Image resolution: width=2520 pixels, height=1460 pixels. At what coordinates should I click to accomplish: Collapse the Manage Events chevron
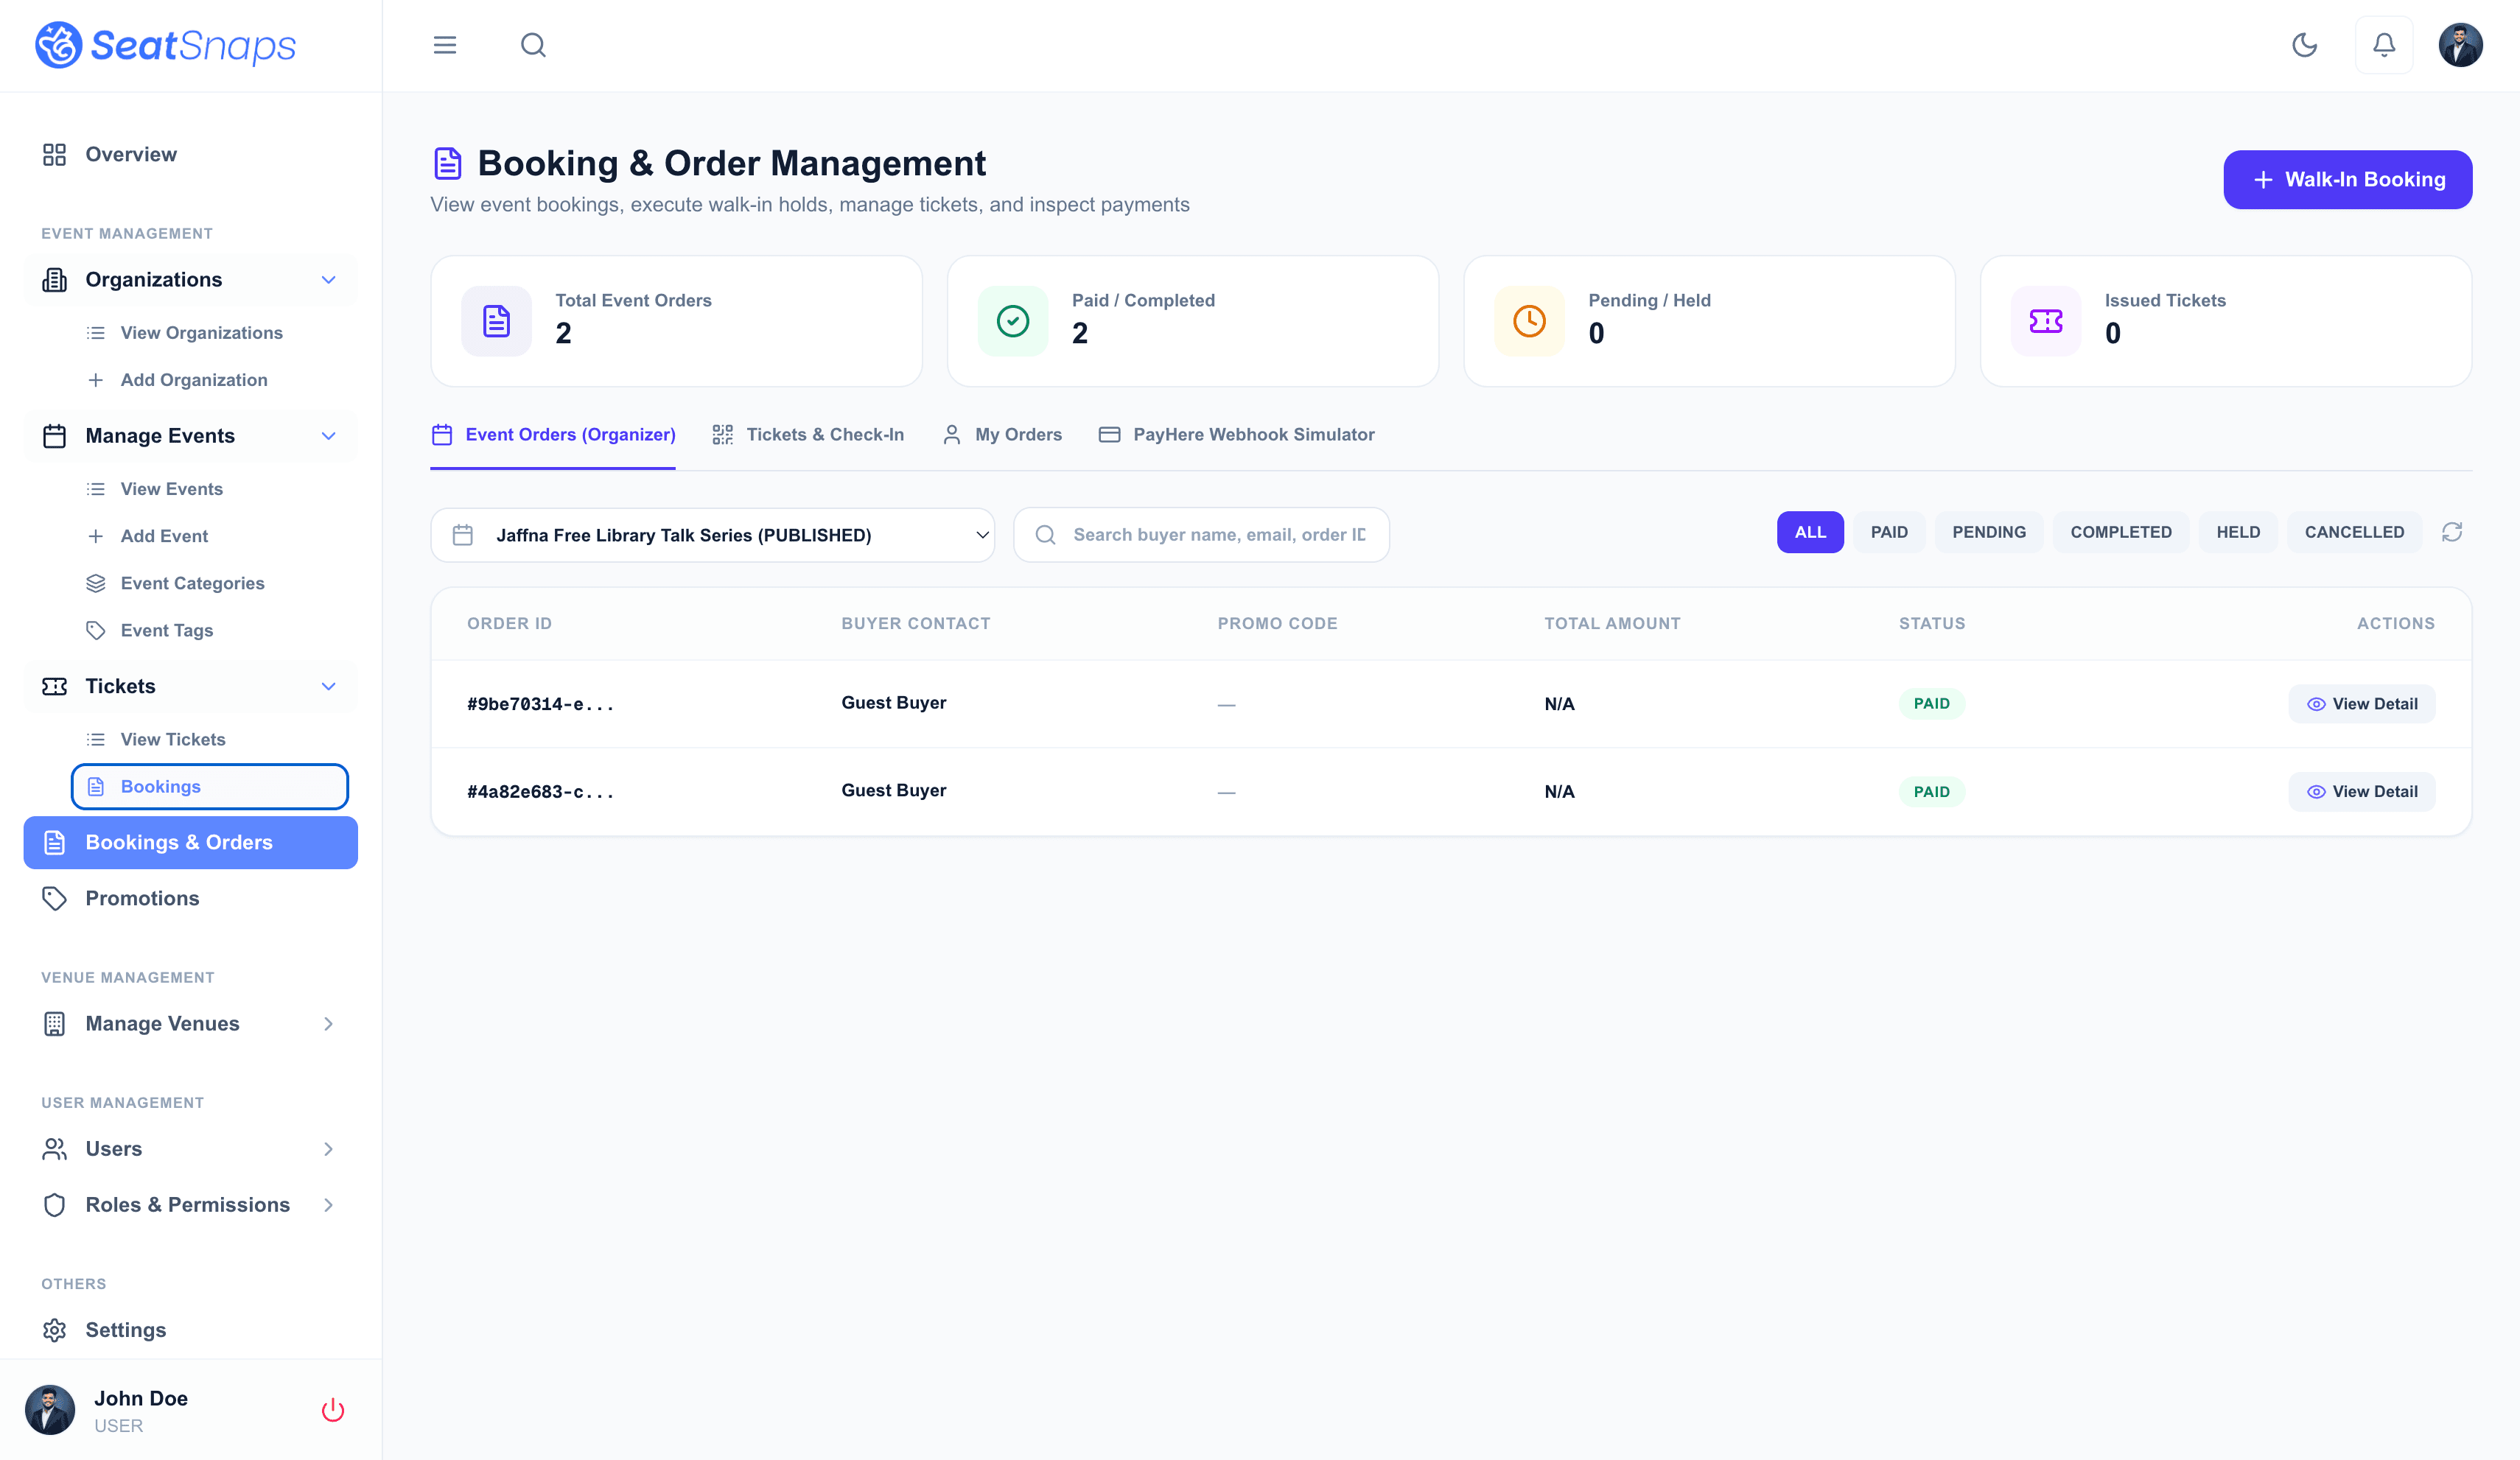(328, 436)
